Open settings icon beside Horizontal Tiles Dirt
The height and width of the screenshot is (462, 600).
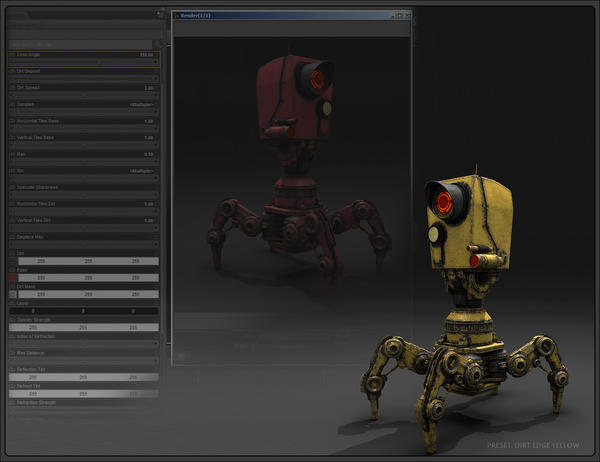click(x=12, y=204)
